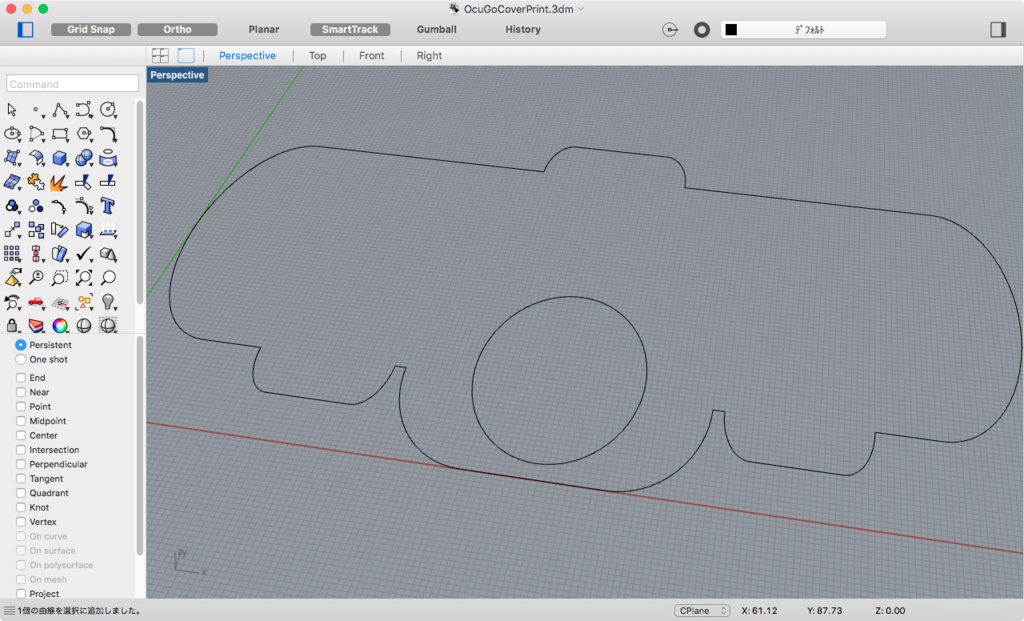Select the Text tool
The width and height of the screenshot is (1024, 621).
(x=110, y=207)
